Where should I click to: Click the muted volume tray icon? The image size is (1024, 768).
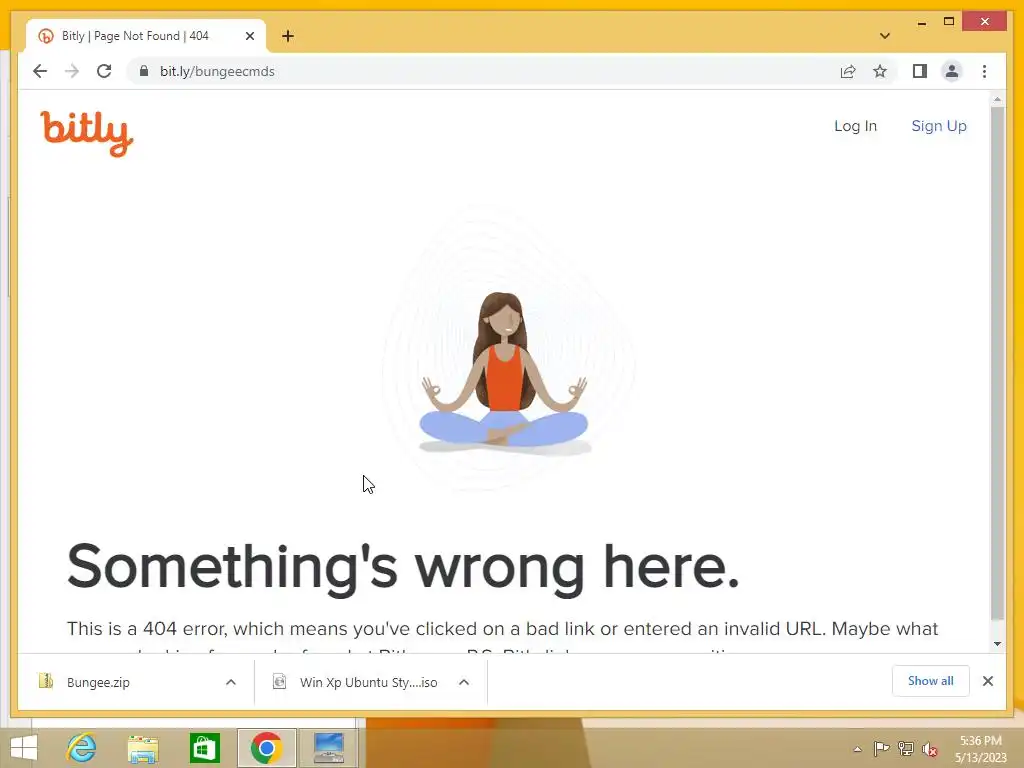pos(929,749)
